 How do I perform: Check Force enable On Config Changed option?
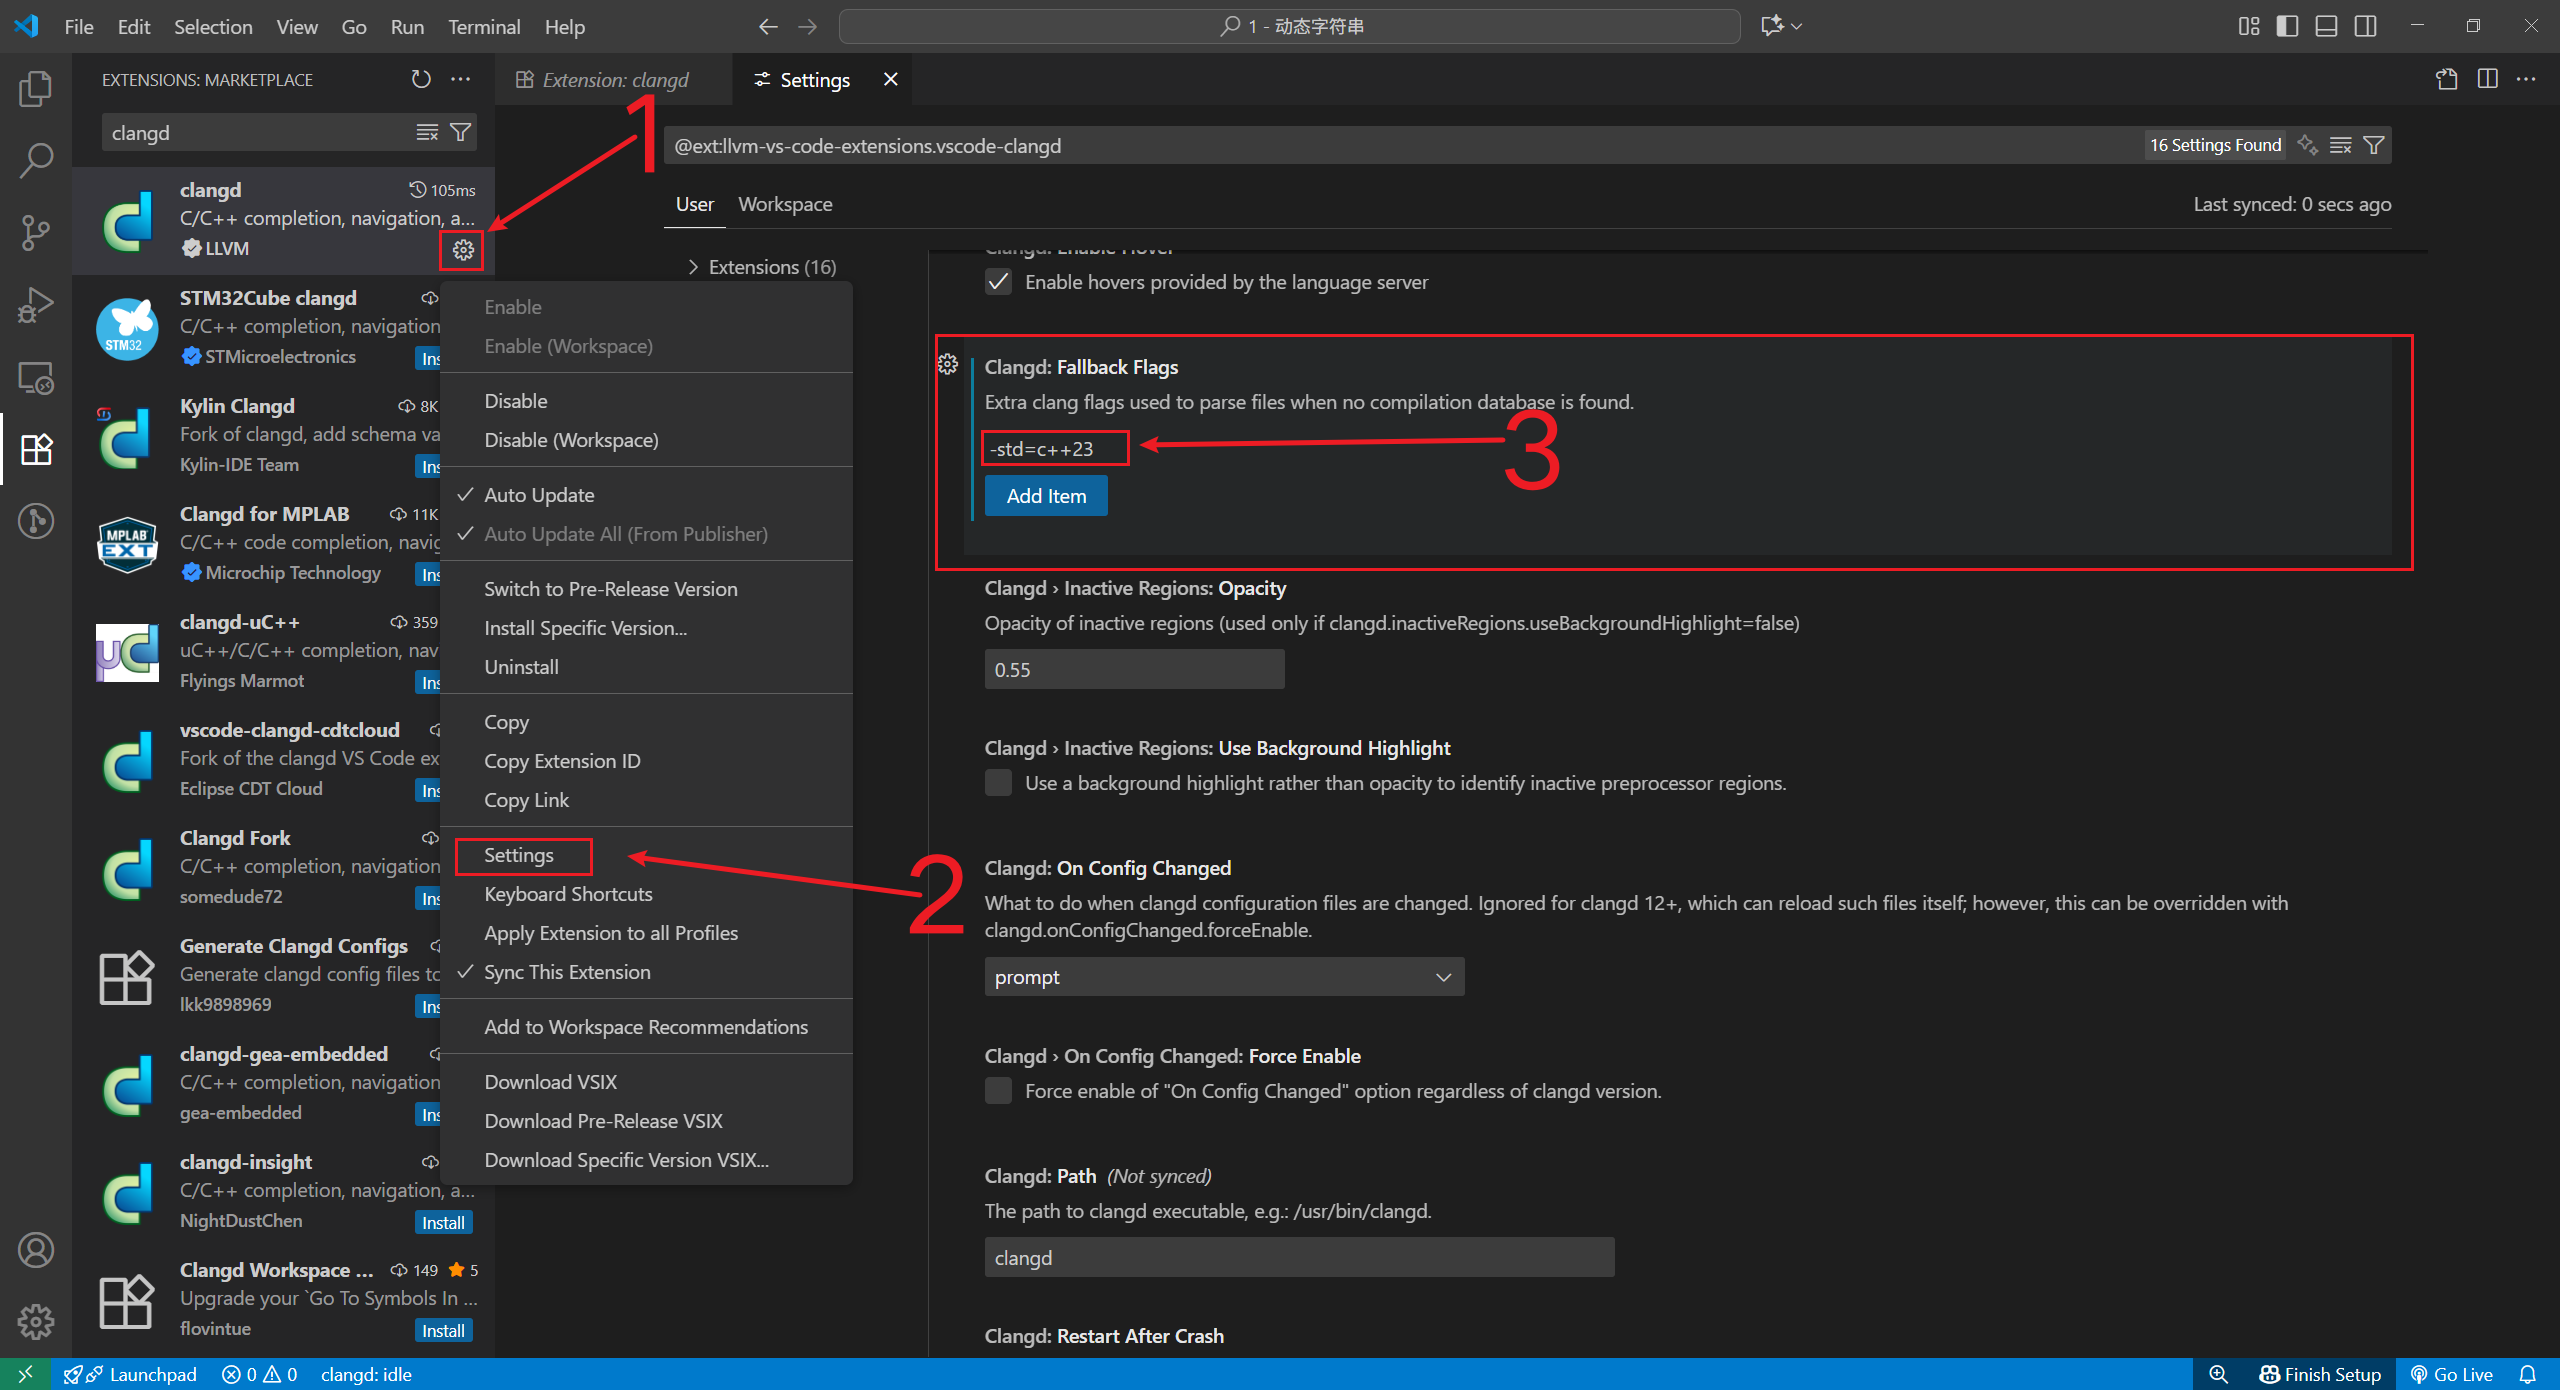point(998,1091)
